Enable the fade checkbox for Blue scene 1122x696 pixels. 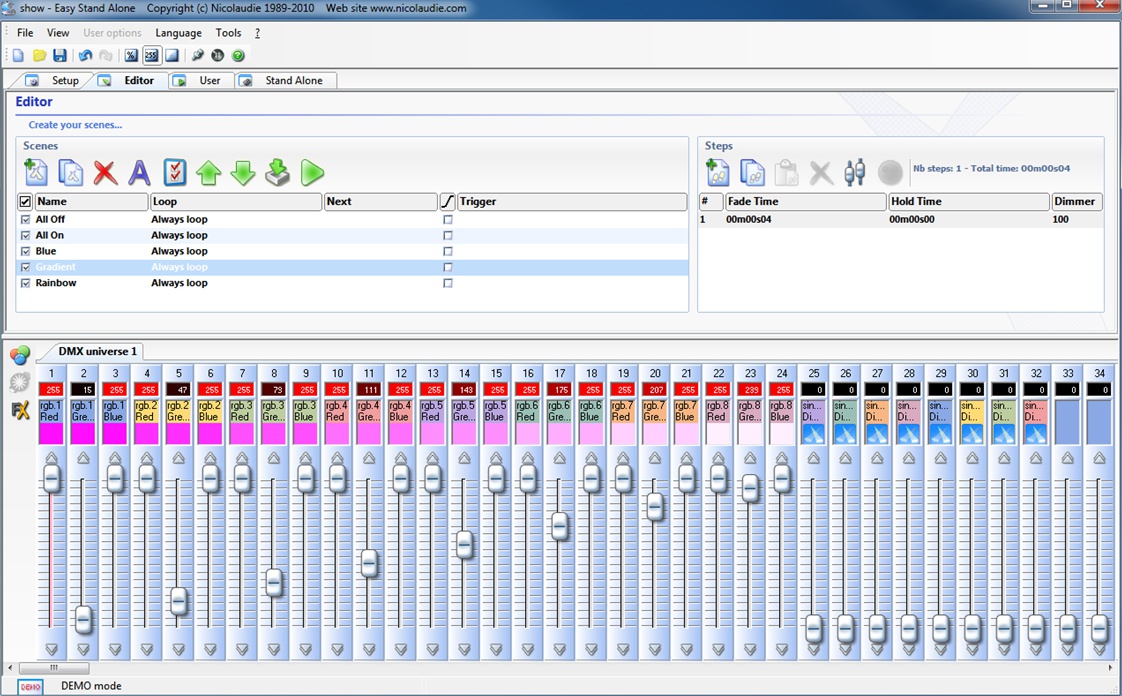tap(448, 251)
